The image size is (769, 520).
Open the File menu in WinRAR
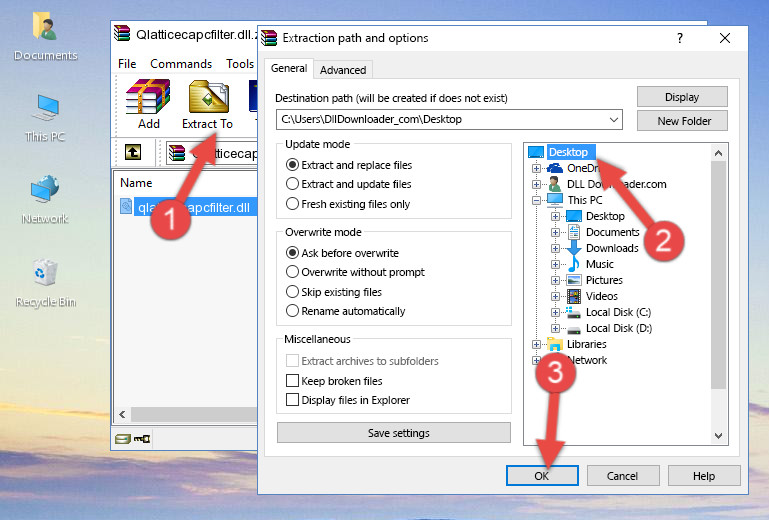(127, 64)
